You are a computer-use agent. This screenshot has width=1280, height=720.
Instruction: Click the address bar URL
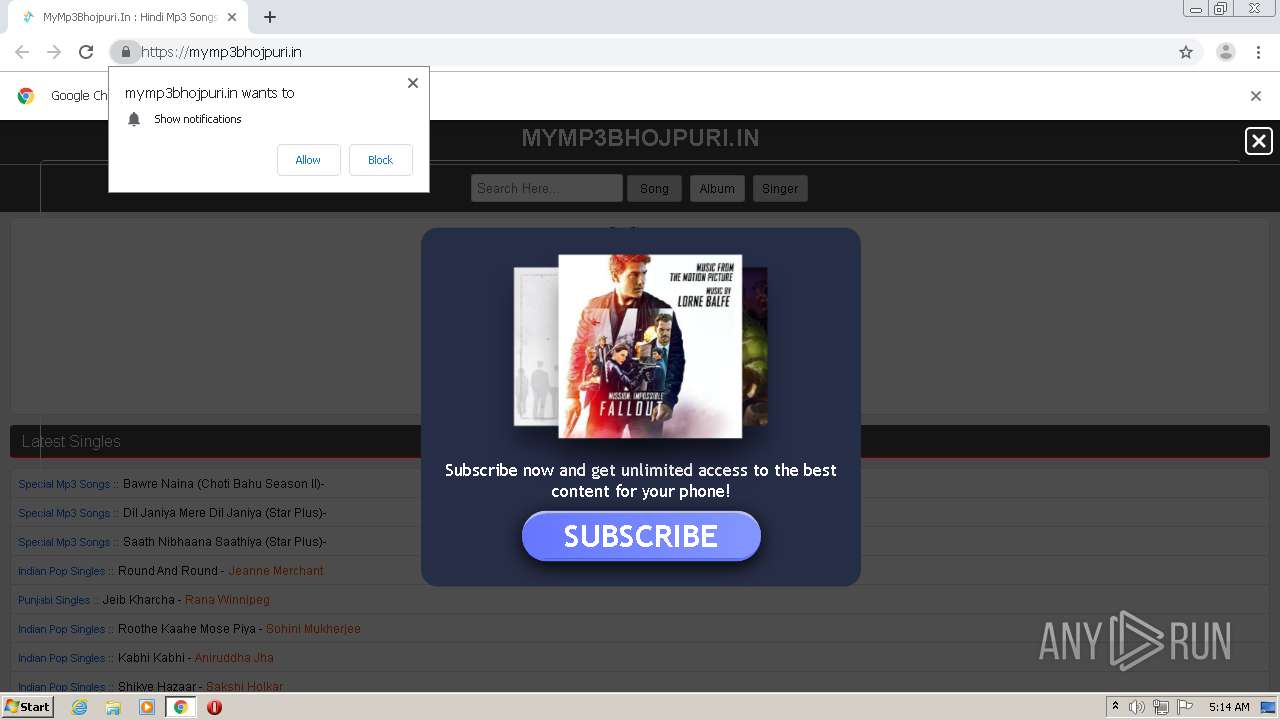click(221, 52)
